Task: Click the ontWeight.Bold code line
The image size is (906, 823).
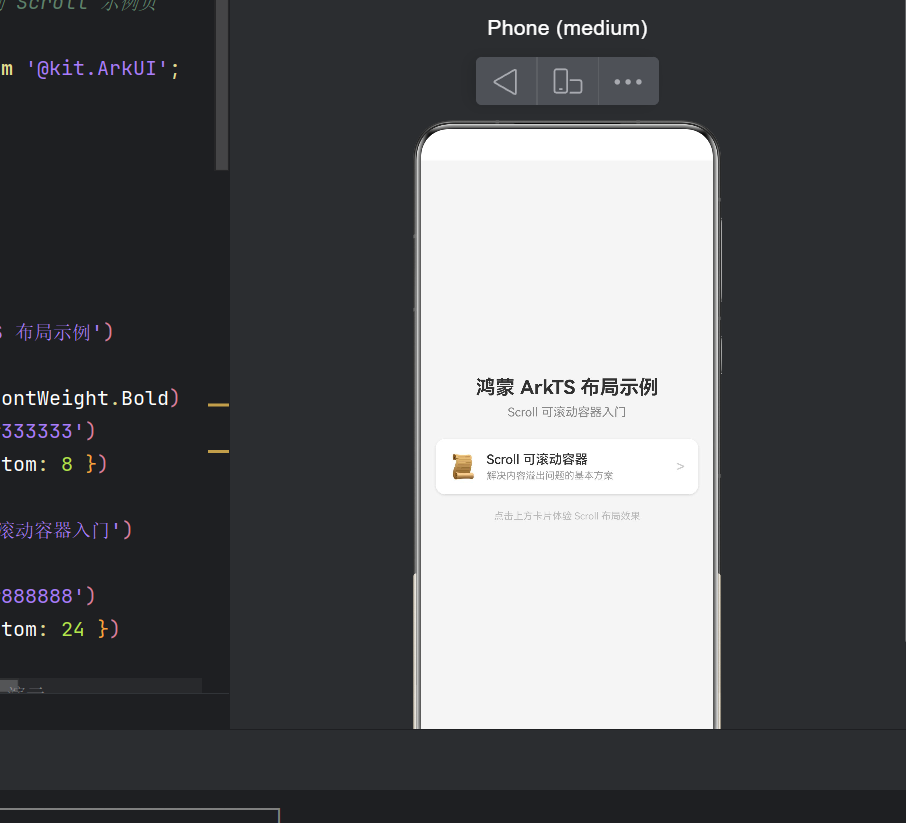Action: [90, 398]
